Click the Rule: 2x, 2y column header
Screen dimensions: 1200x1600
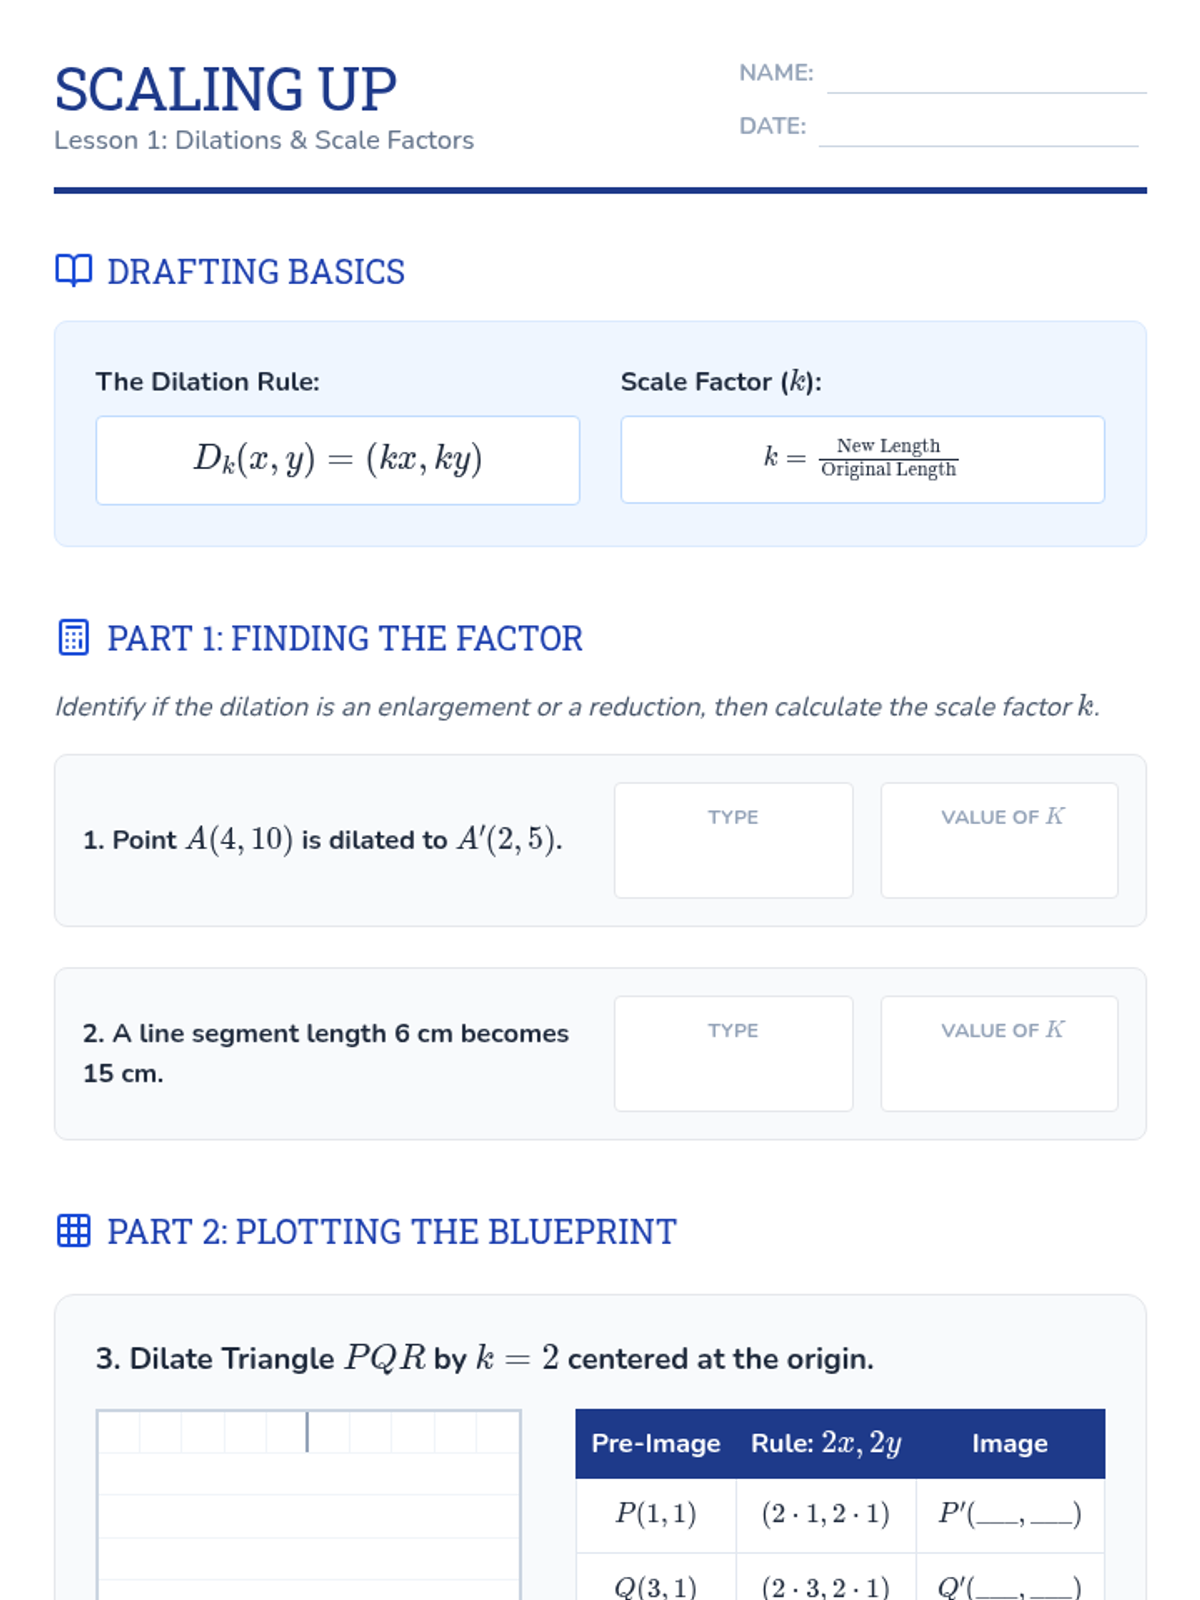pyautogui.click(x=826, y=1443)
